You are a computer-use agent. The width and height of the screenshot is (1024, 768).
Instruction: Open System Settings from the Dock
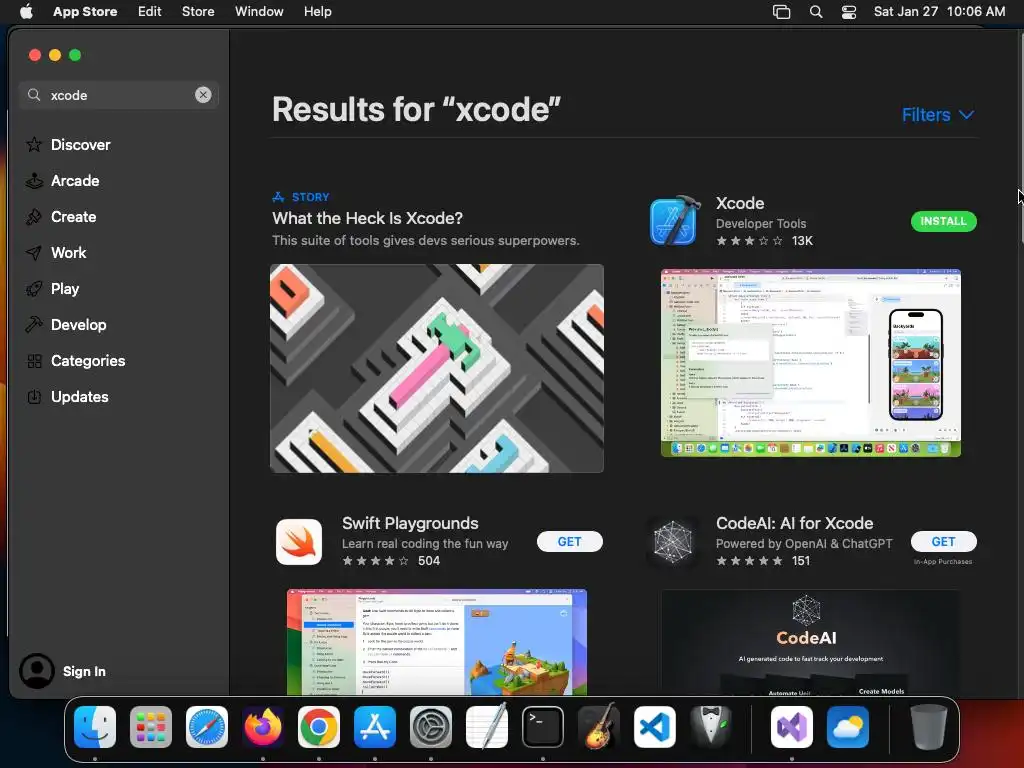431,727
